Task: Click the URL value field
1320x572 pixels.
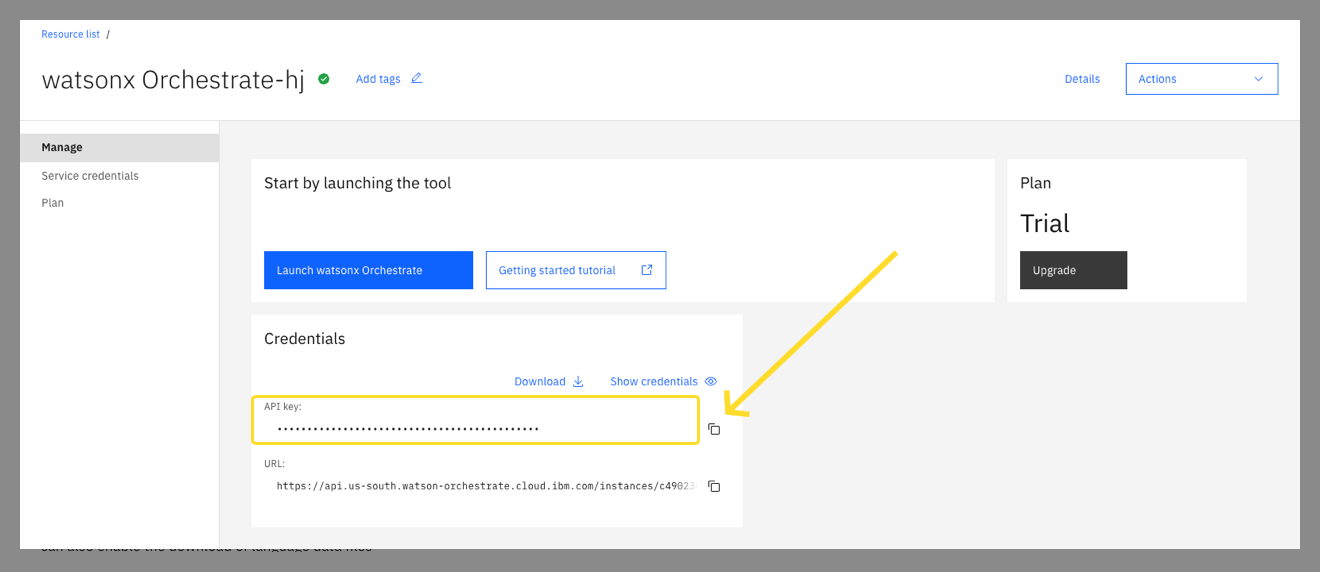Action: tap(485, 486)
